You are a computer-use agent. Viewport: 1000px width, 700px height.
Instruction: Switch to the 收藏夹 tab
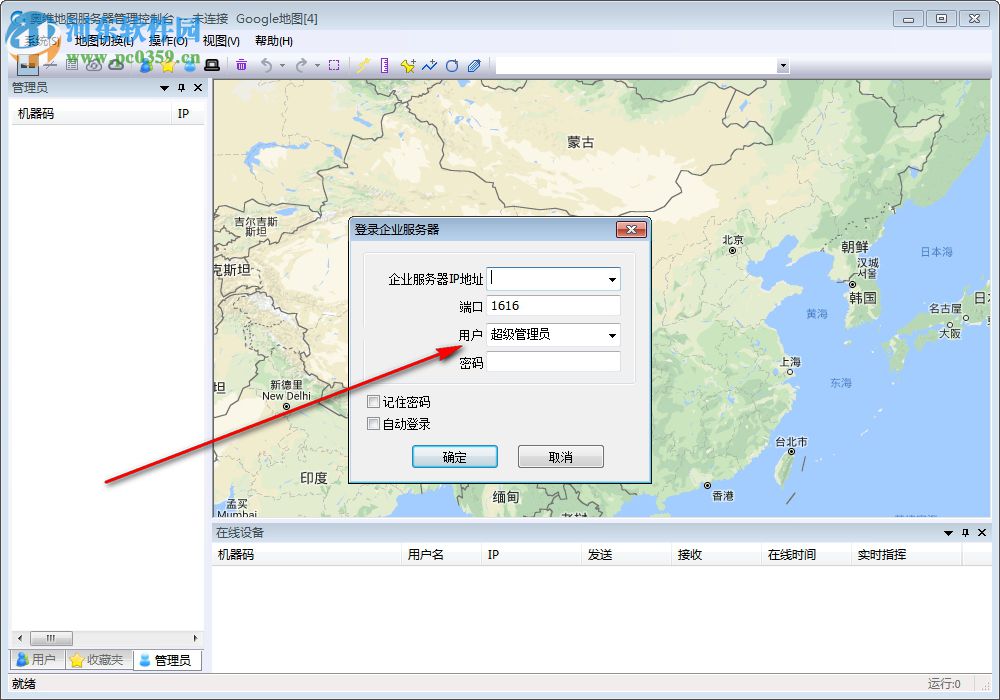point(98,659)
